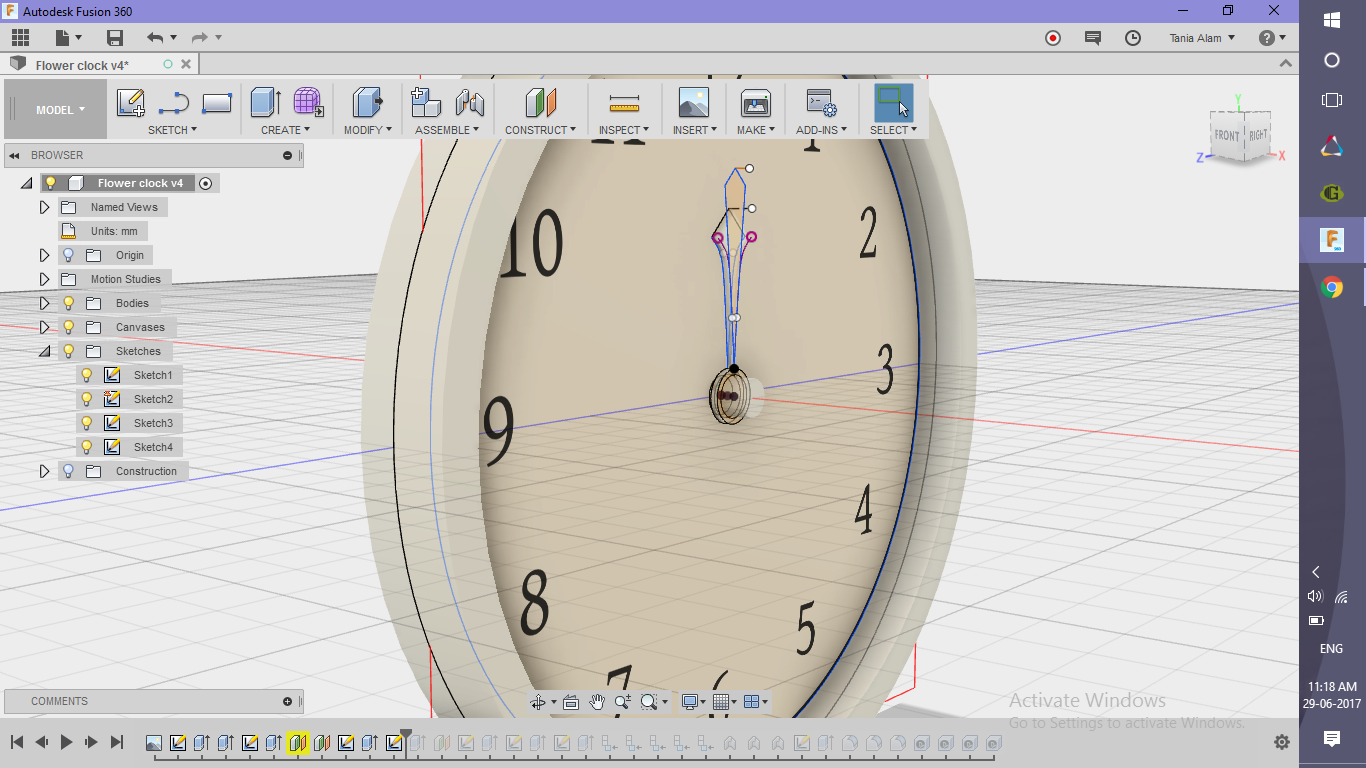Expand the Named Views node
The height and width of the screenshot is (768, 1366).
point(44,207)
